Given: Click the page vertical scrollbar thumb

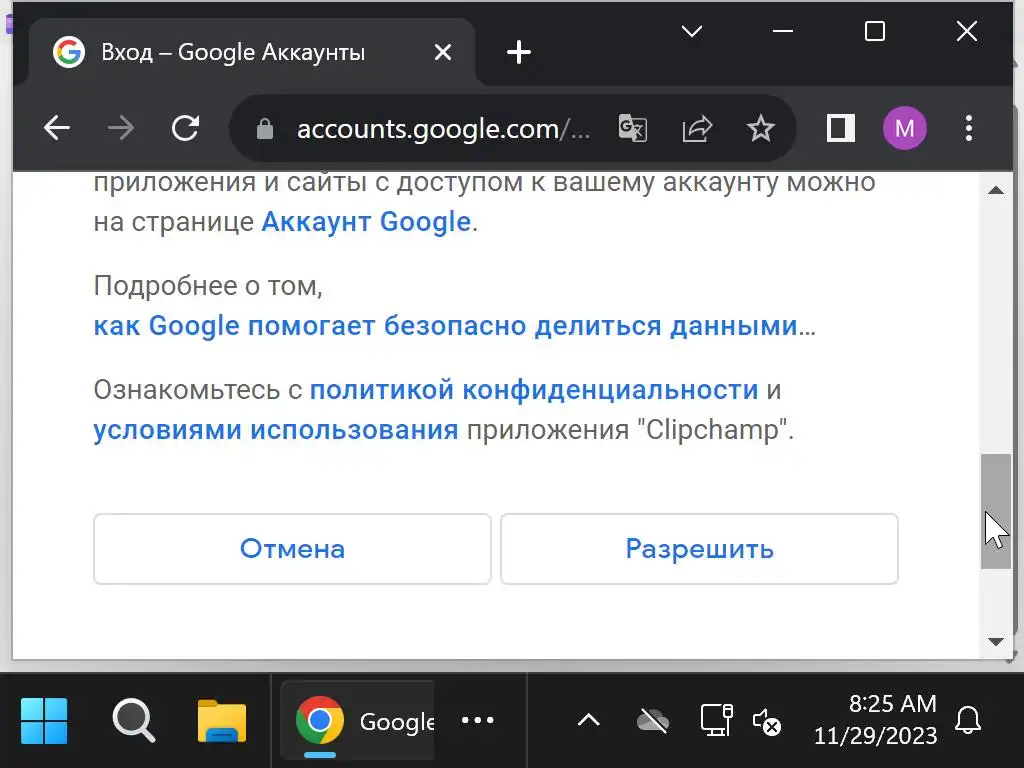Looking at the screenshot, I should click(x=995, y=511).
